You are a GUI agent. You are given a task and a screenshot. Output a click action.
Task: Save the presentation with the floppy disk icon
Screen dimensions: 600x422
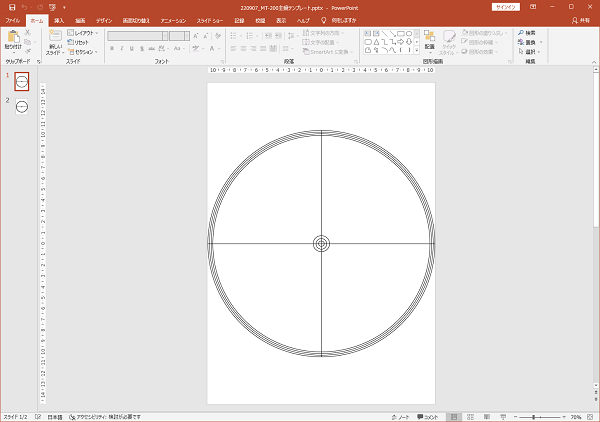point(12,7)
